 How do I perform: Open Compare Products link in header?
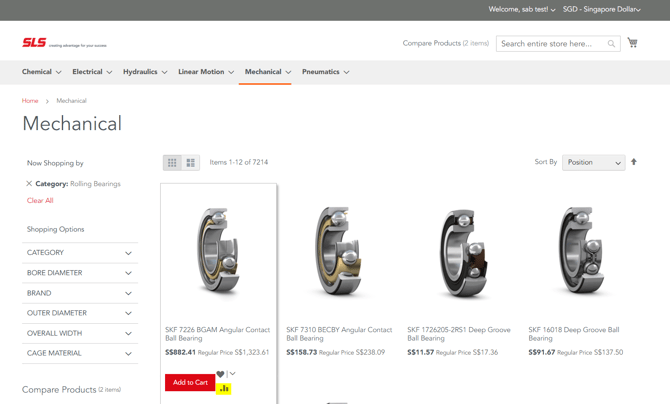[x=446, y=43]
